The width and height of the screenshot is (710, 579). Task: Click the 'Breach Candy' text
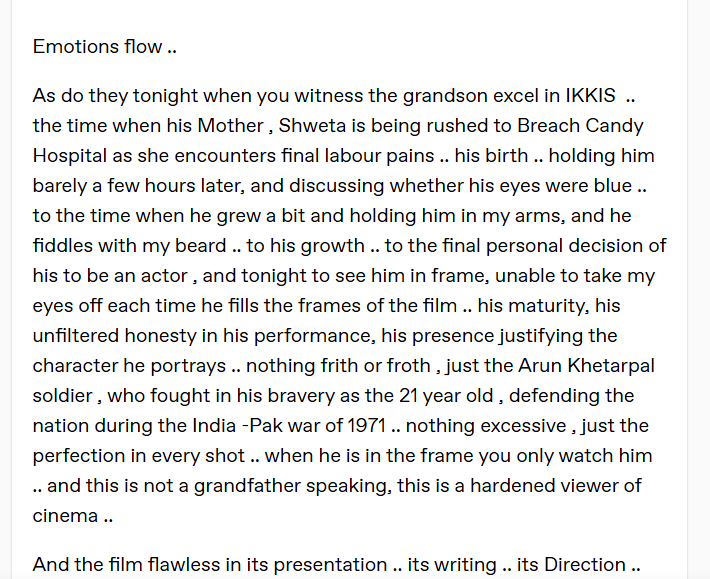point(580,126)
